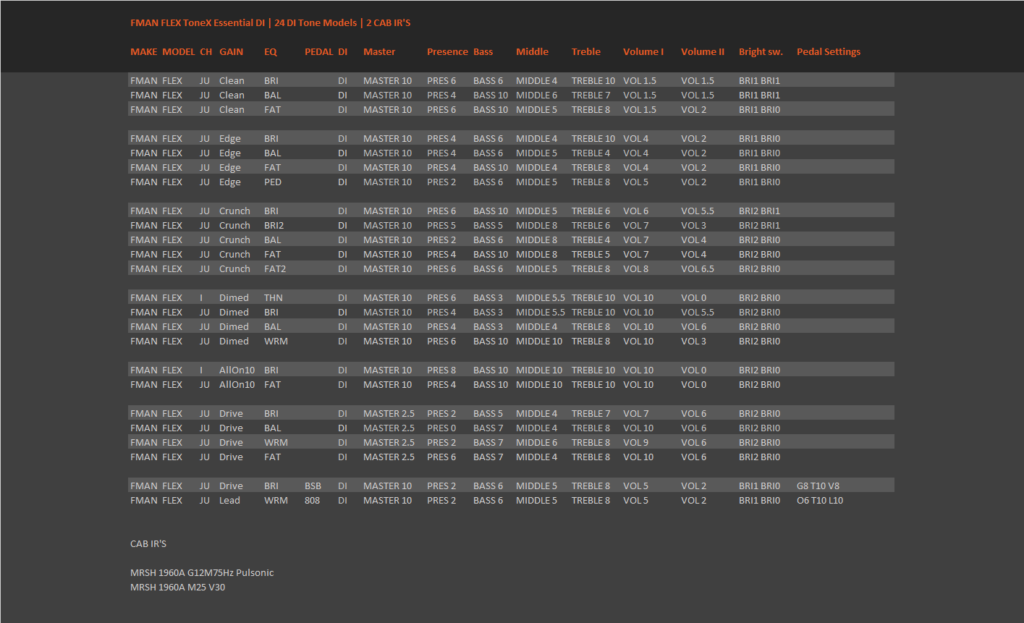Click VOL 0 in the AllOn10 FAT row
The image size is (1024, 623).
[694, 385]
